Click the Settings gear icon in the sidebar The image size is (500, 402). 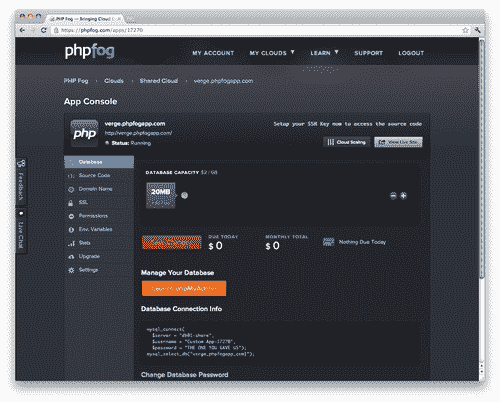click(71, 270)
